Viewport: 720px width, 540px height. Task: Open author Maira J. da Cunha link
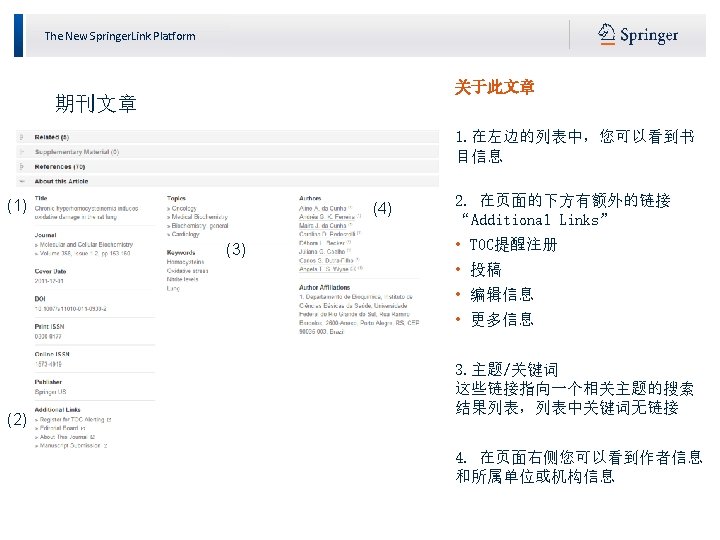[x=324, y=225]
